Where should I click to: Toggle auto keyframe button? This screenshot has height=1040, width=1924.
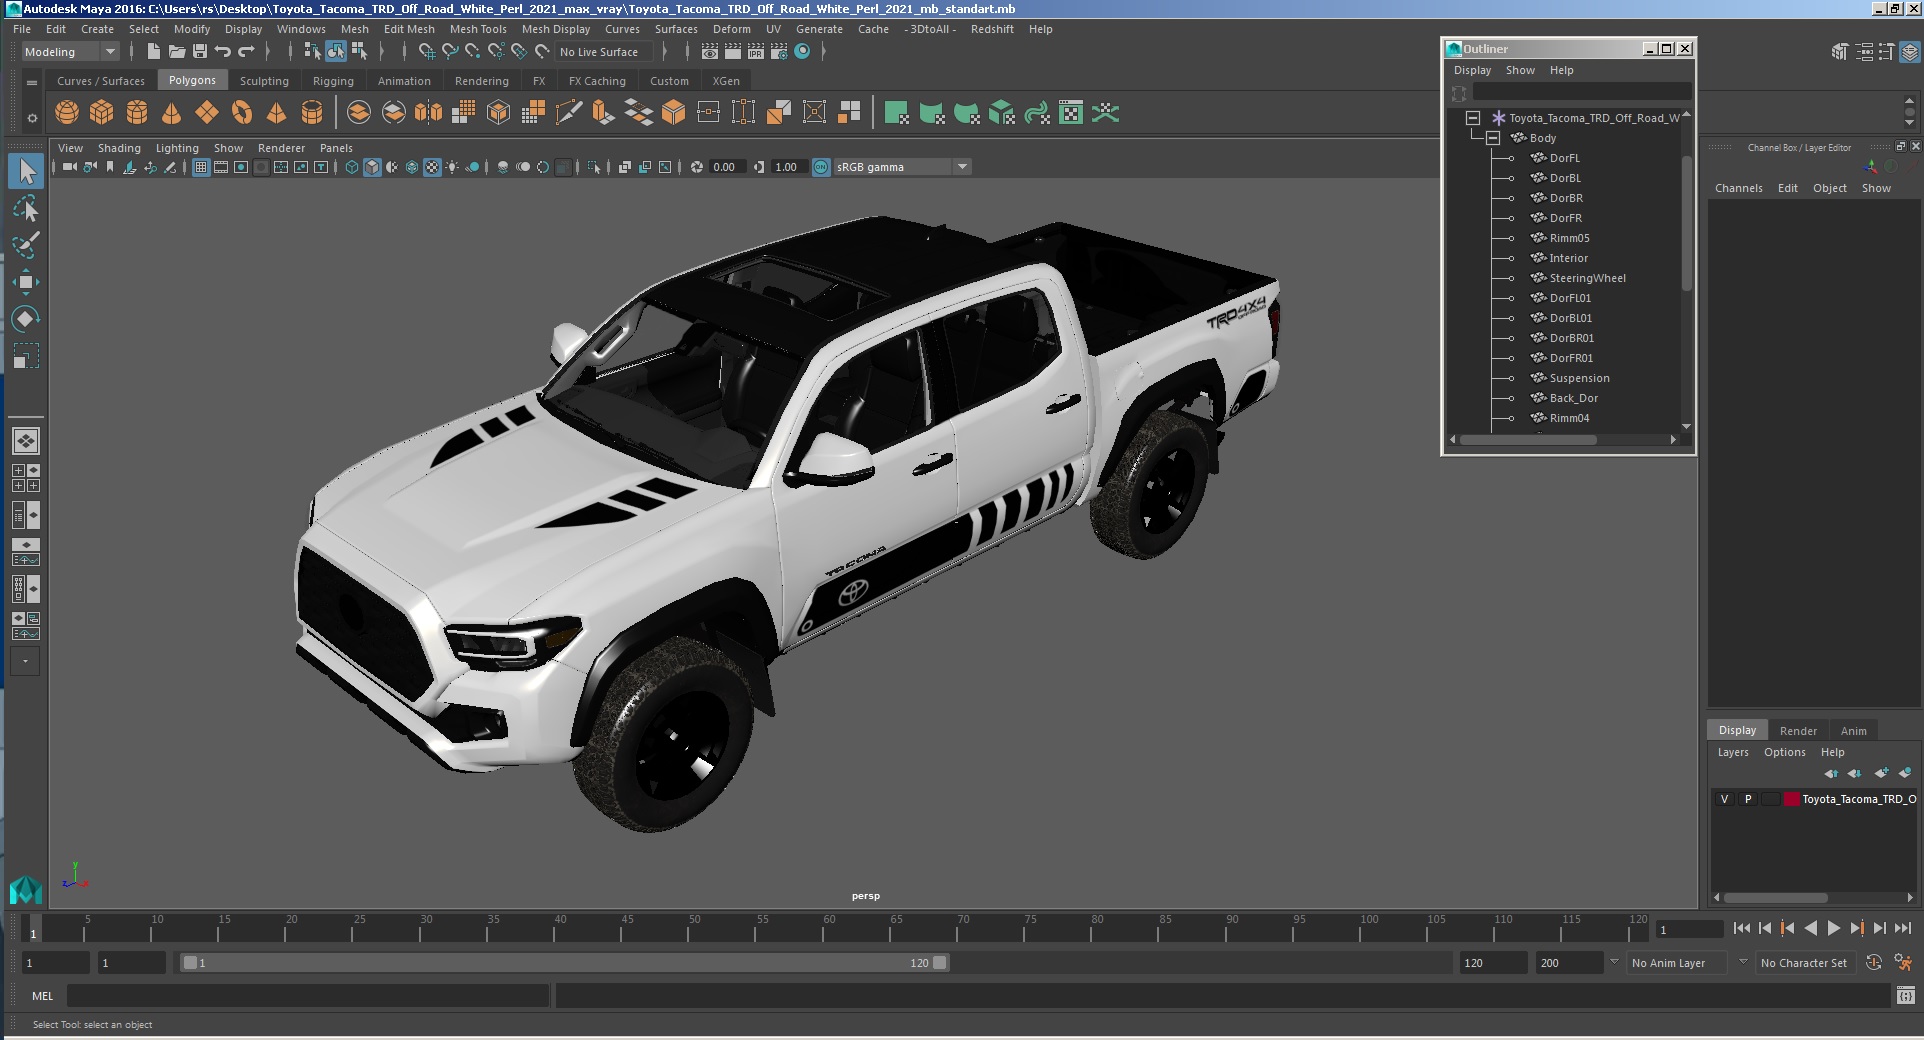tap(1874, 962)
